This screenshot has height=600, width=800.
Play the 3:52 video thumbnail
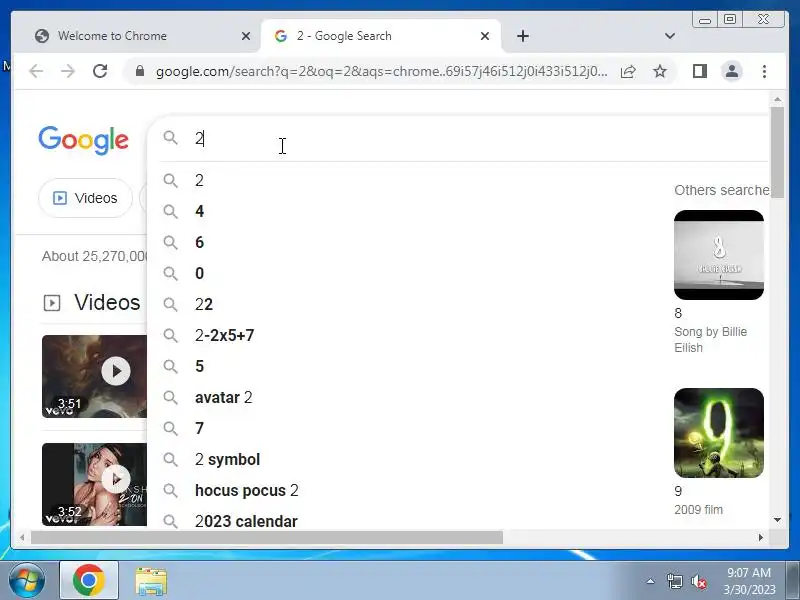click(x=94, y=484)
